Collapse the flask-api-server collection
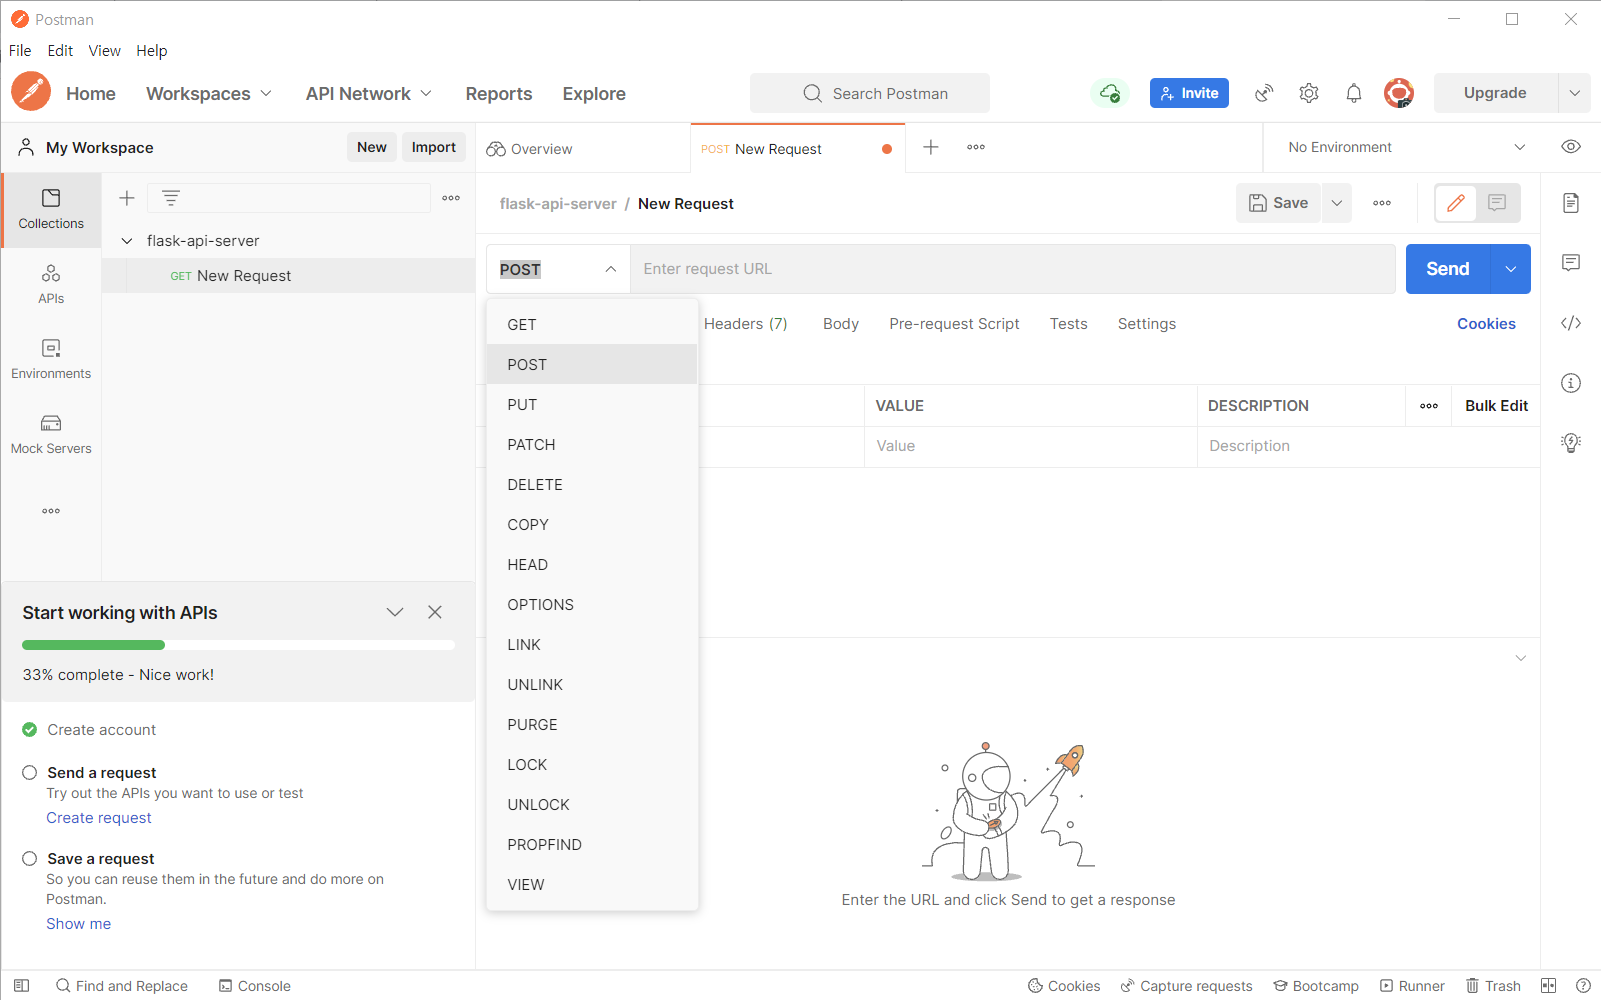Screen dimensions: 1601x1000 (127, 241)
